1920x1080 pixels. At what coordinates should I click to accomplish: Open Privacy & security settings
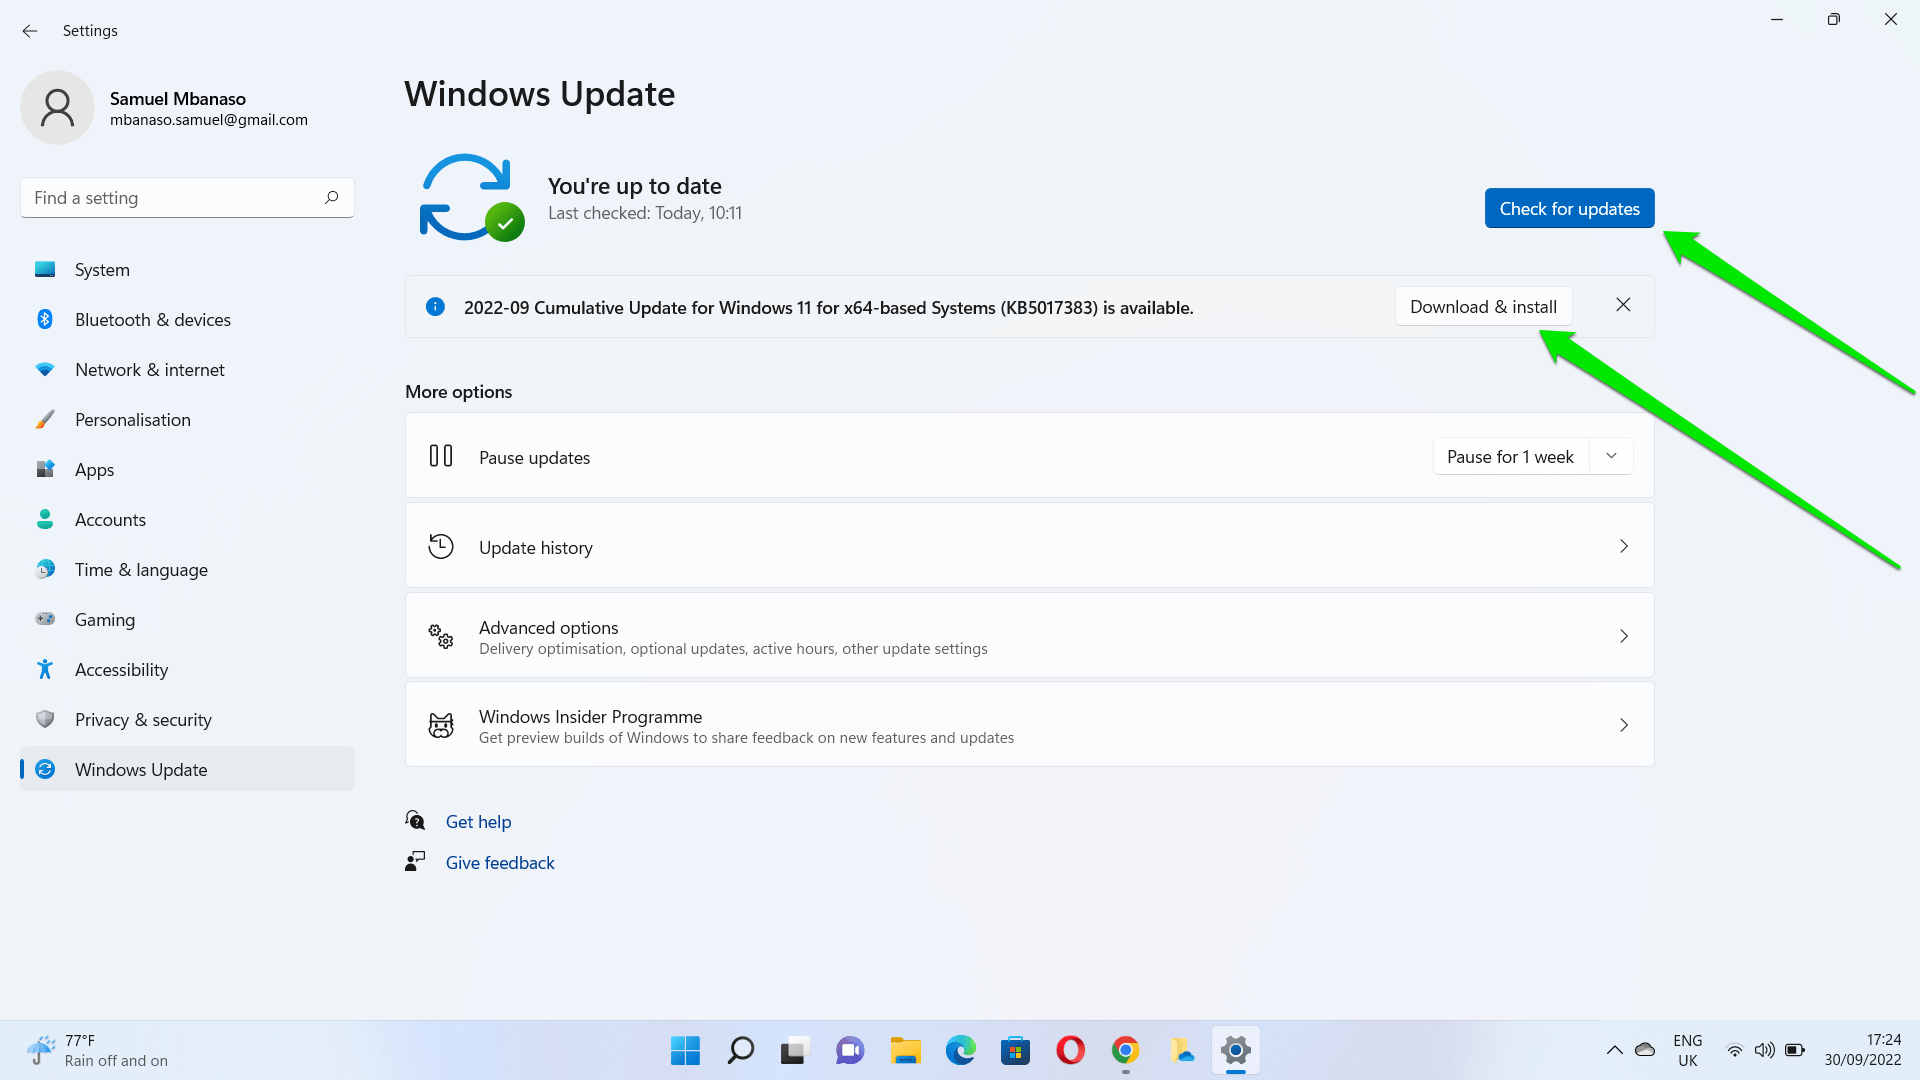[187, 720]
